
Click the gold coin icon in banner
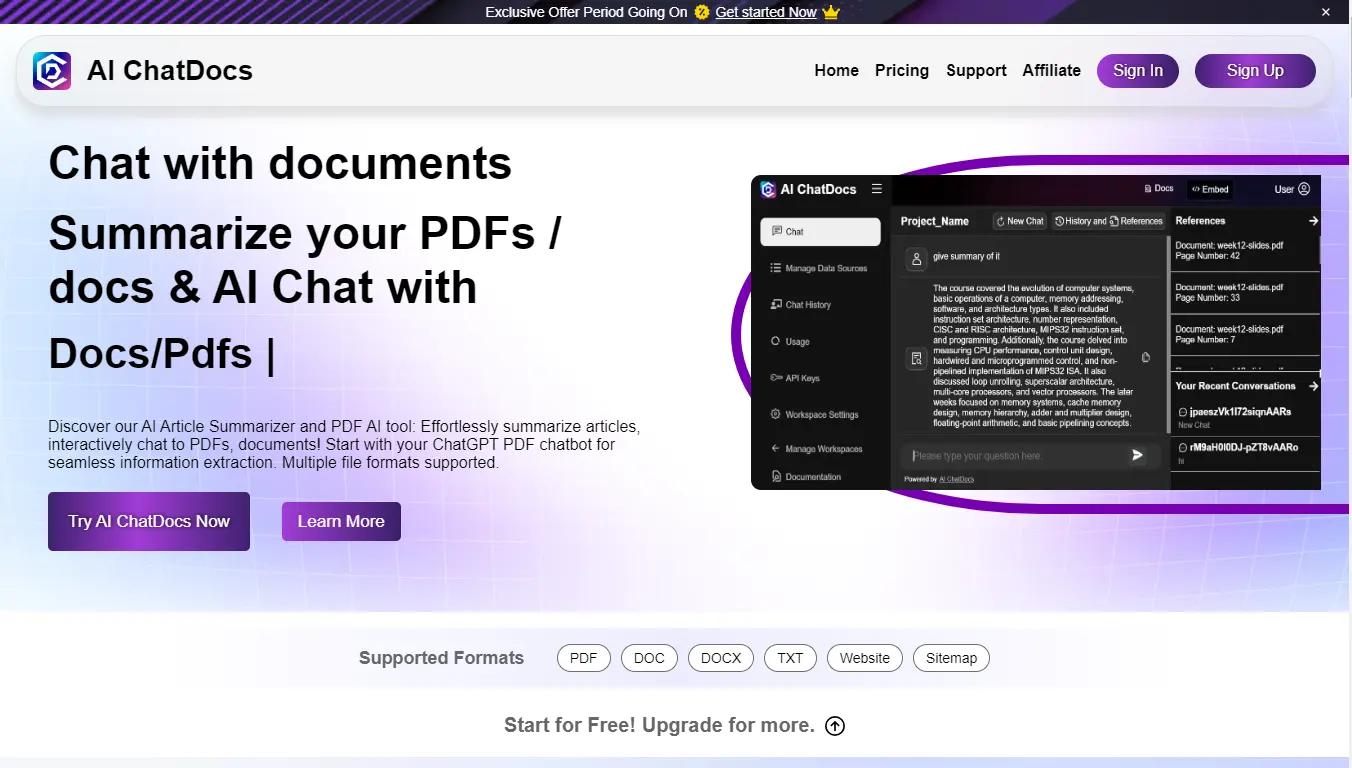tap(702, 12)
